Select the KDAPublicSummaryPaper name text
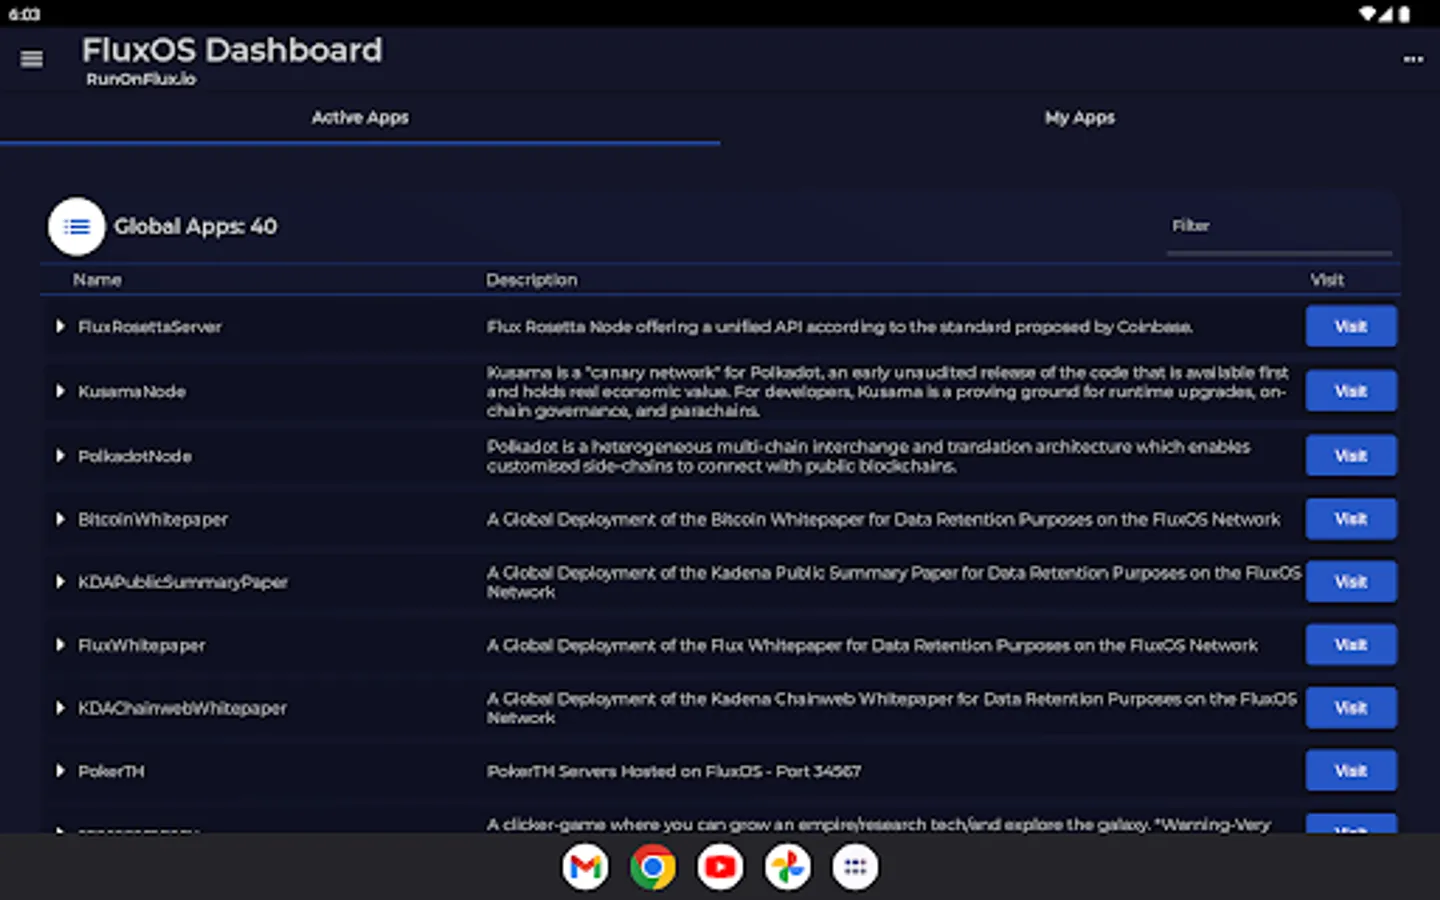 click(x=183, y=582)
